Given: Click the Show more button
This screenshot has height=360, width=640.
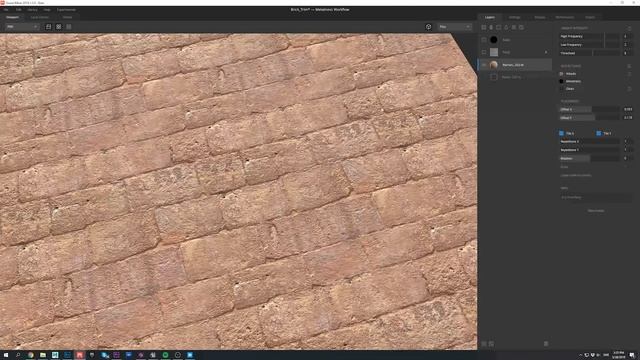Looking at the screenshot, I should [x=596, y=211].
